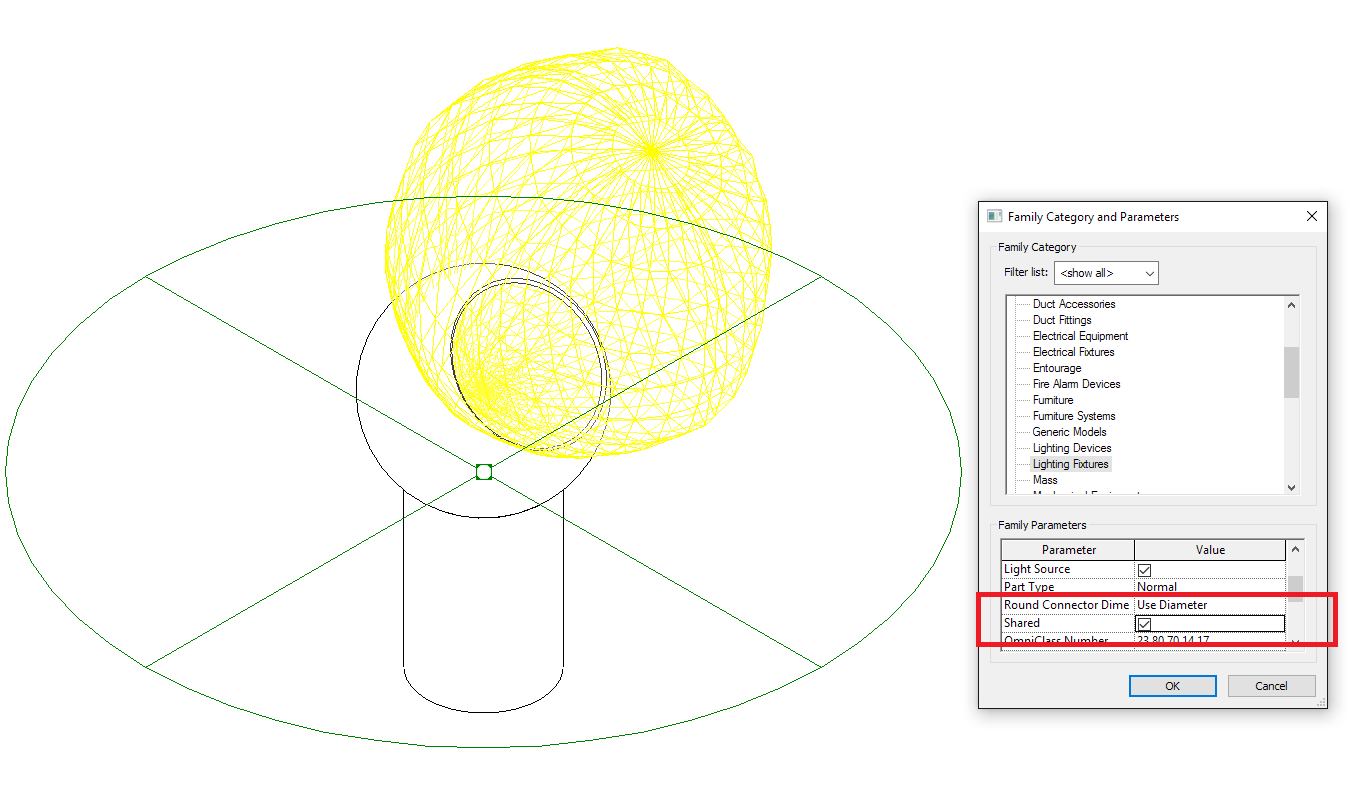Choose Electrical Fixtures category

pos(1073,352)
